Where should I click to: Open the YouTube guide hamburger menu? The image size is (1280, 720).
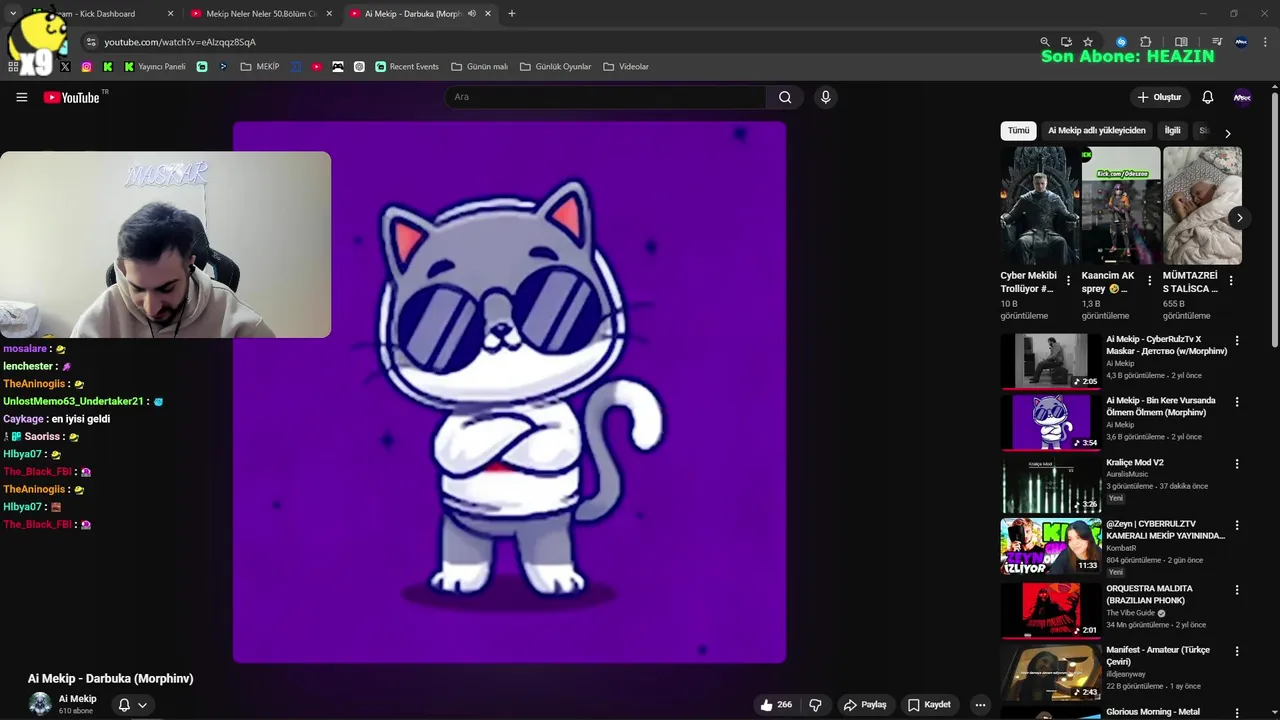pyautogui.click(x=21, y=97)
